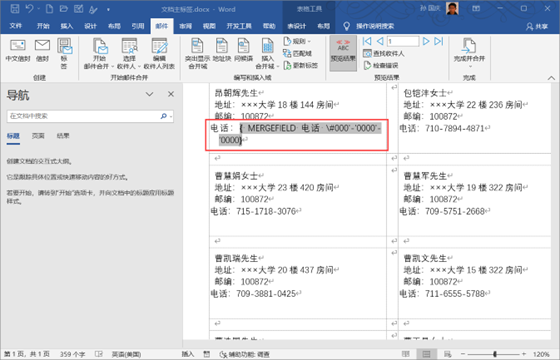Click the 问候语 icon
The height and width of the screenshot is (360, 560).
pyautogui.click(x=244, y=50)
